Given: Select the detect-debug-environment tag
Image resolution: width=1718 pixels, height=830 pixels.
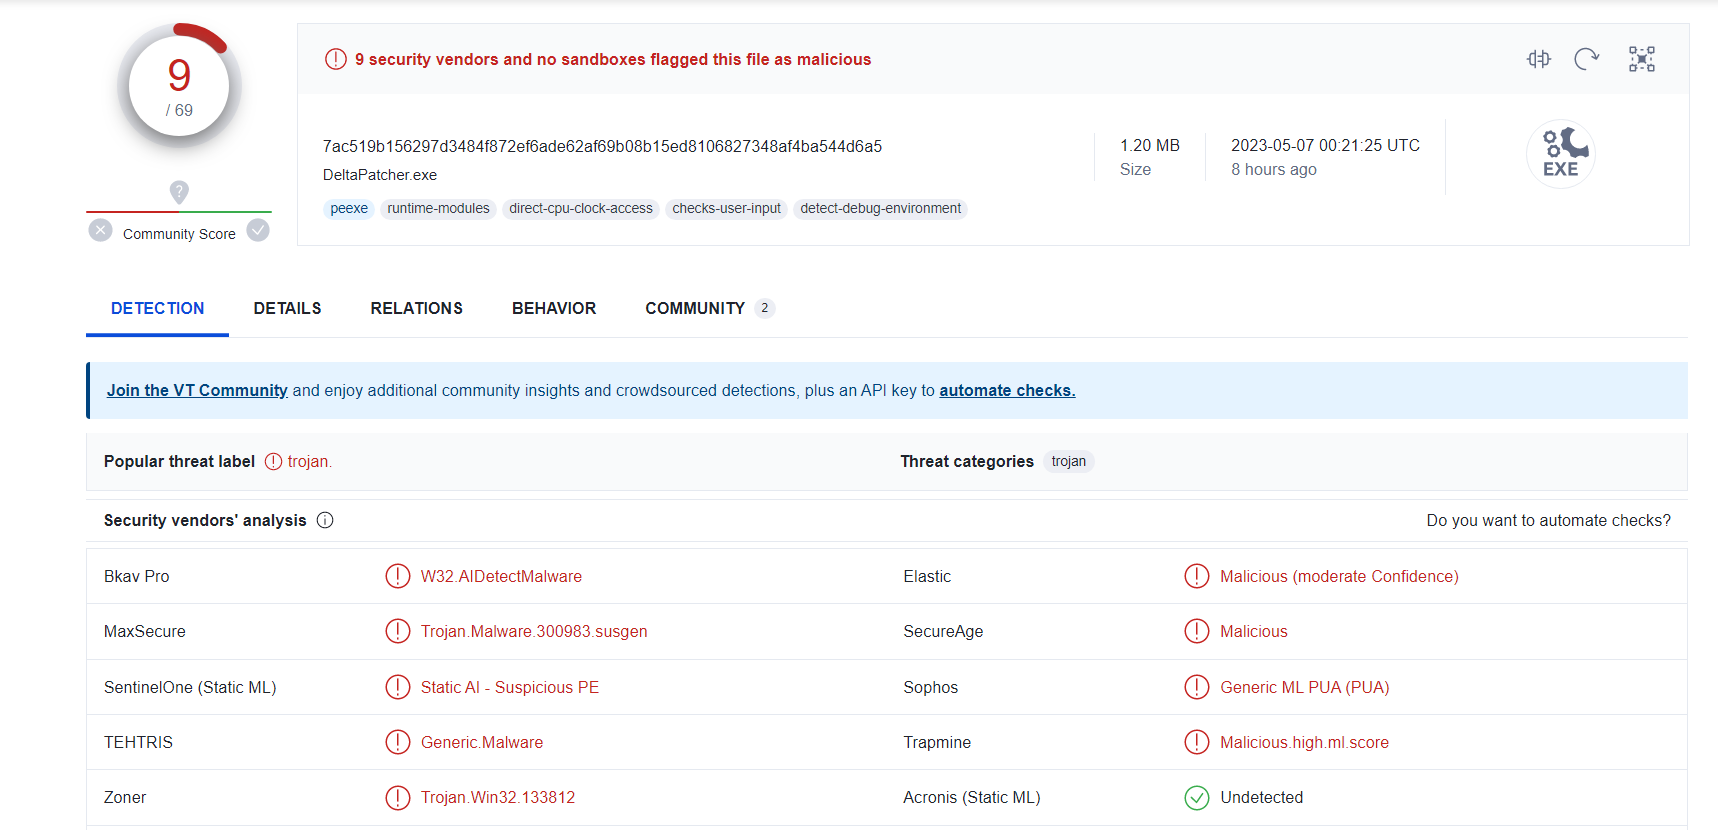Looking at the screenshot, I should tap(880, 208).
